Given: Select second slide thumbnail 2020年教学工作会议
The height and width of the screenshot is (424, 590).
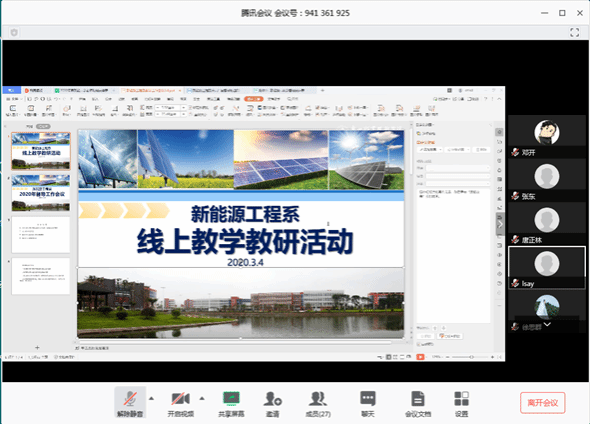Looking at the screenshot, I should (x=41, y=193).
